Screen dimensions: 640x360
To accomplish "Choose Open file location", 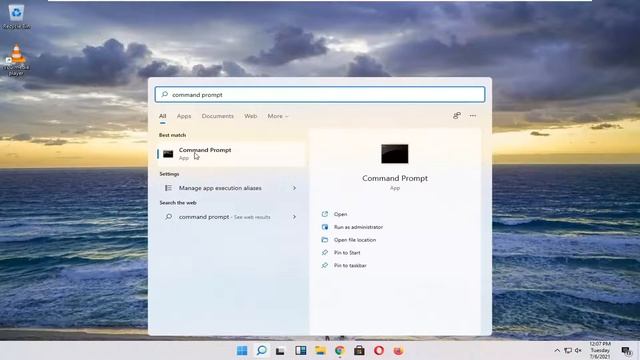I will (355, 240).
